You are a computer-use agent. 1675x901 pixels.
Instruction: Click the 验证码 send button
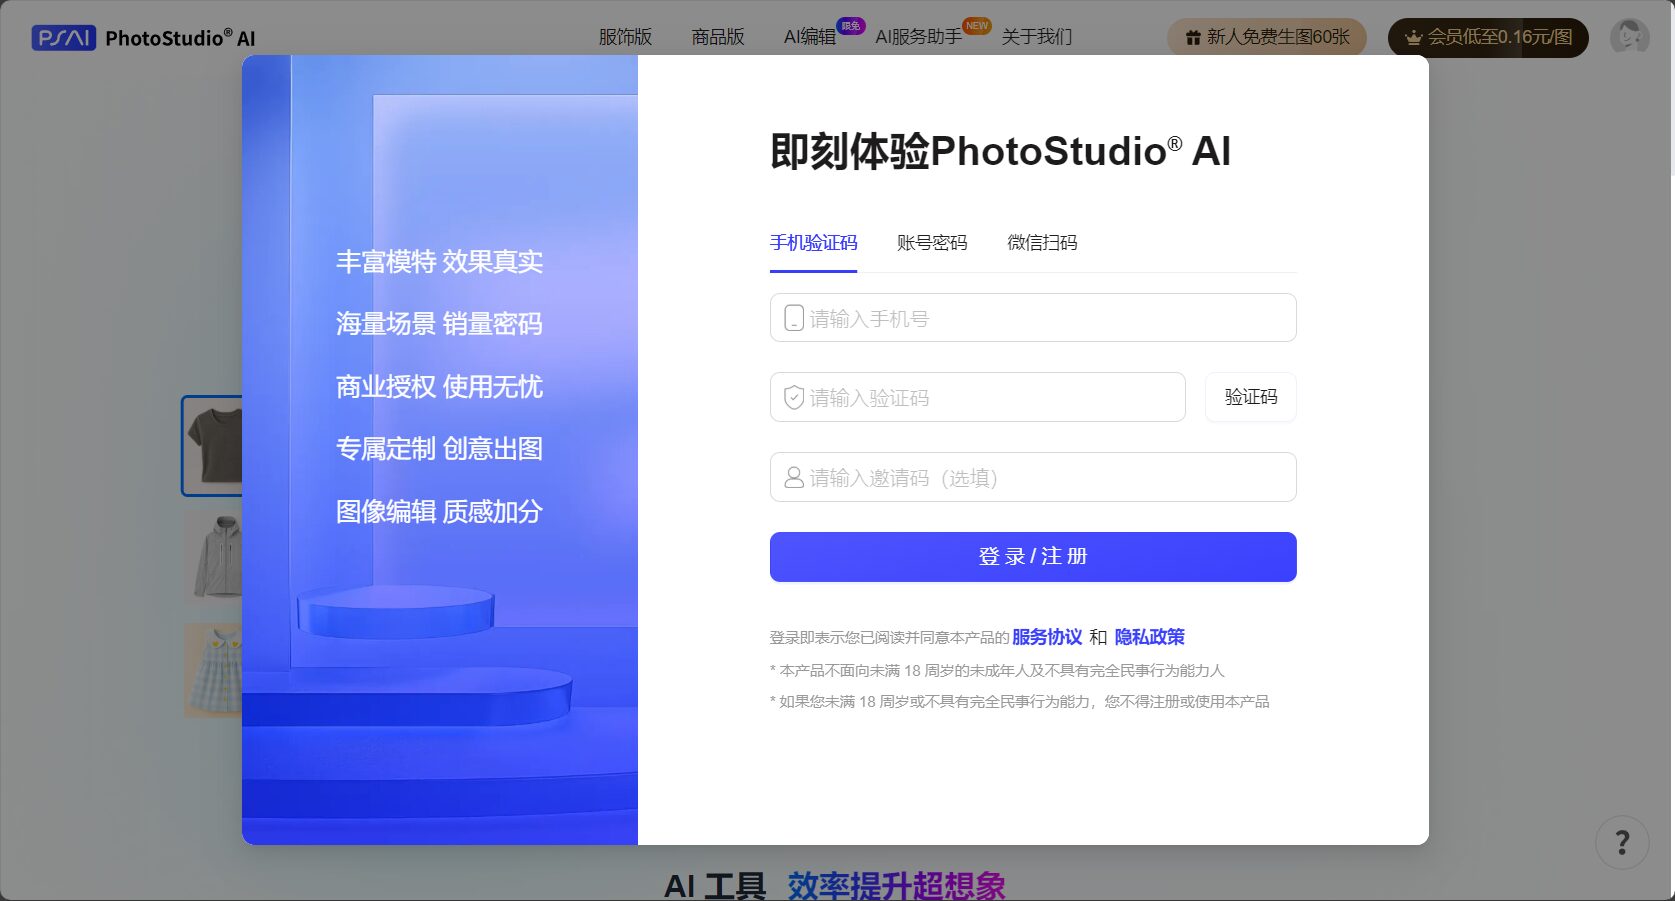pos(1251,397)
